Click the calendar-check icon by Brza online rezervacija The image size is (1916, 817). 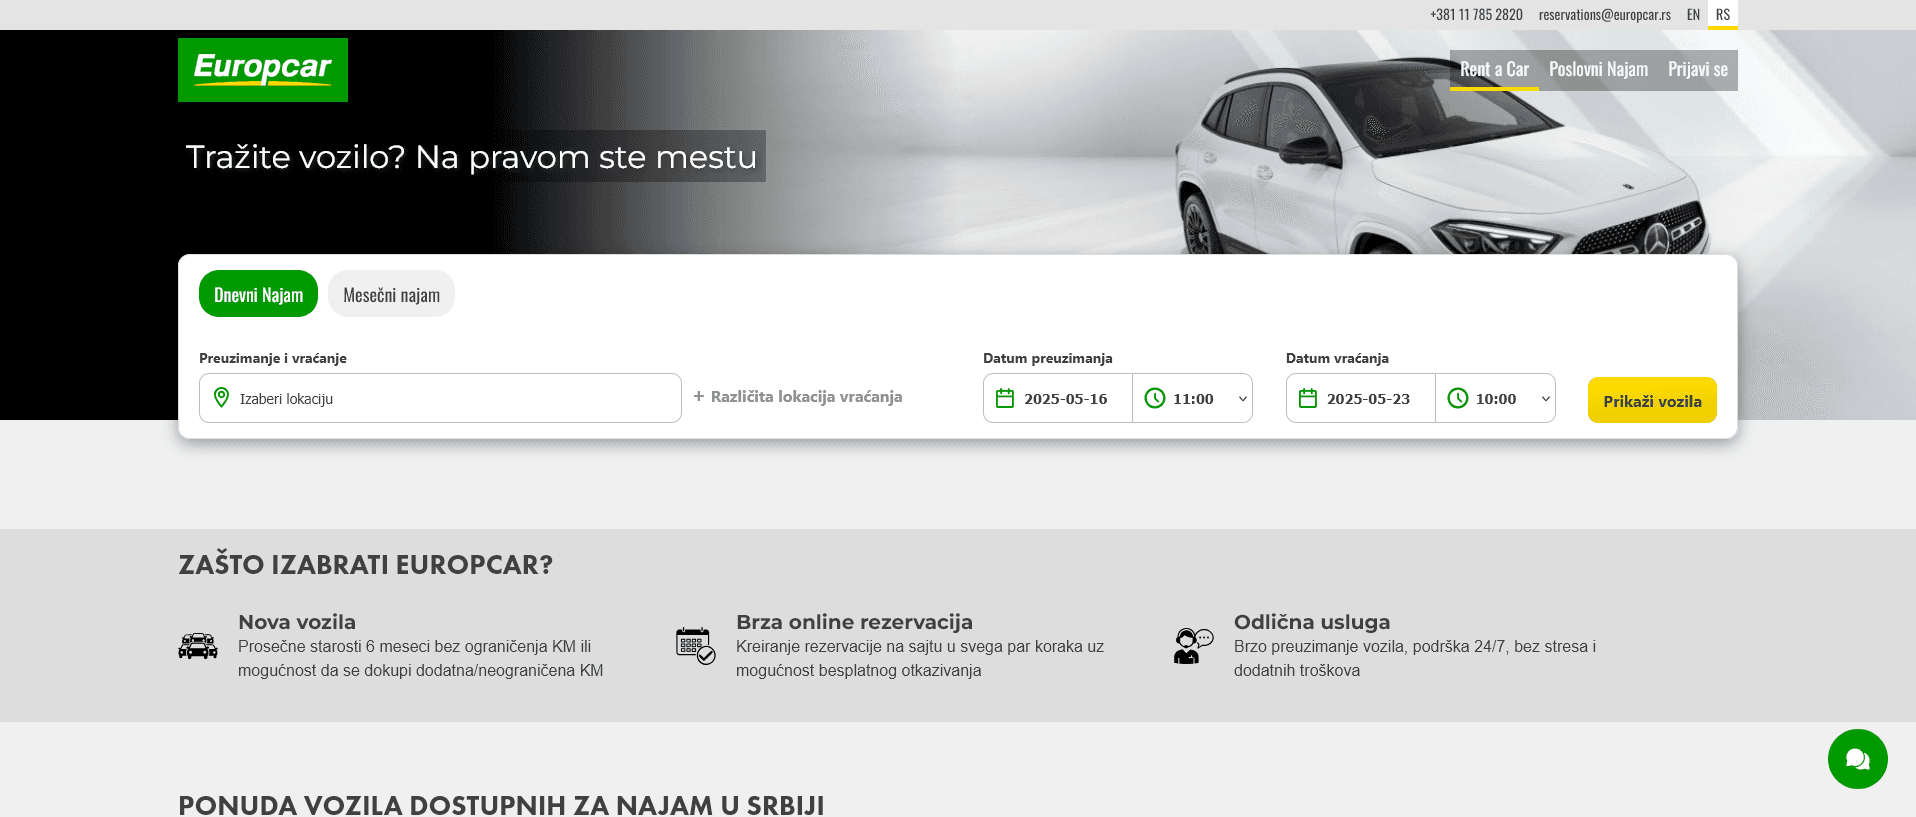coord(696,646)
